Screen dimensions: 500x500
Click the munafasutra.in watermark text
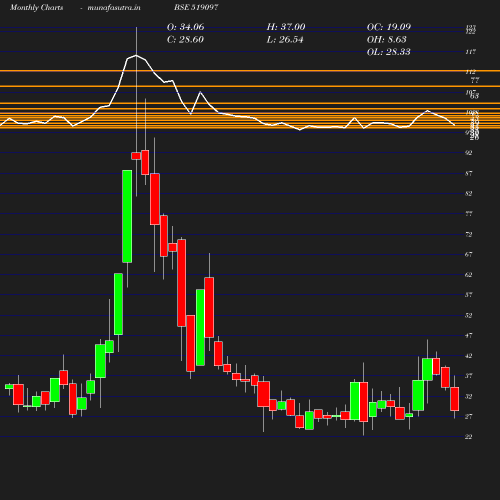tap(114, 7)
